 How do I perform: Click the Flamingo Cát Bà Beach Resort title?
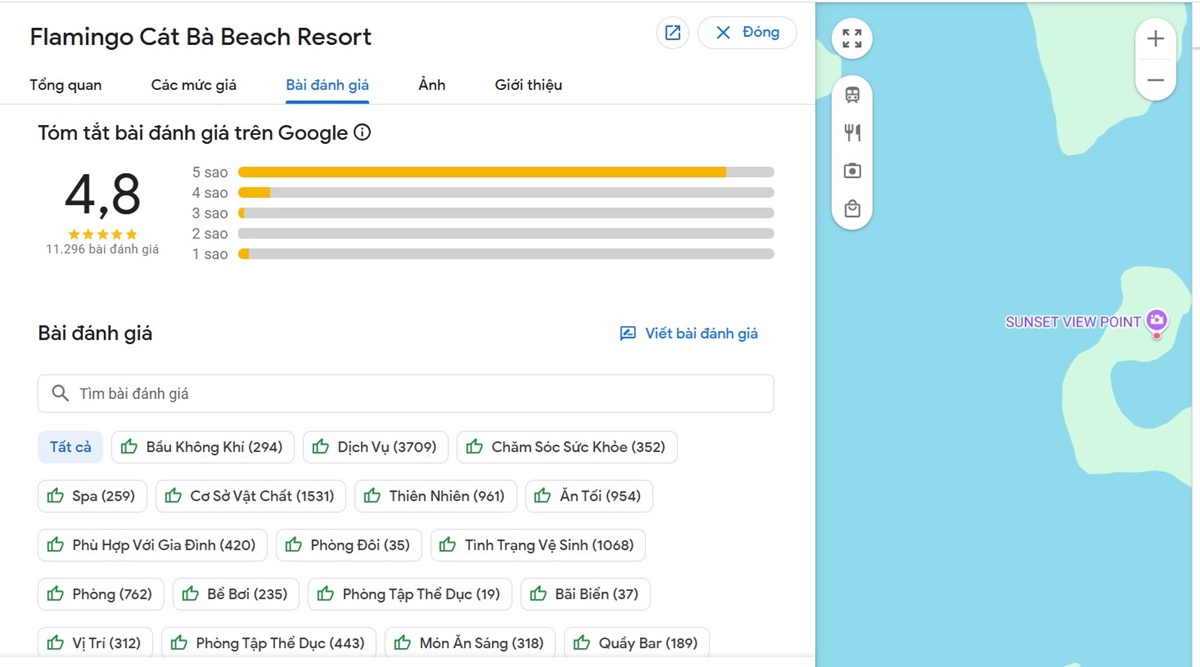pos(201,37)
